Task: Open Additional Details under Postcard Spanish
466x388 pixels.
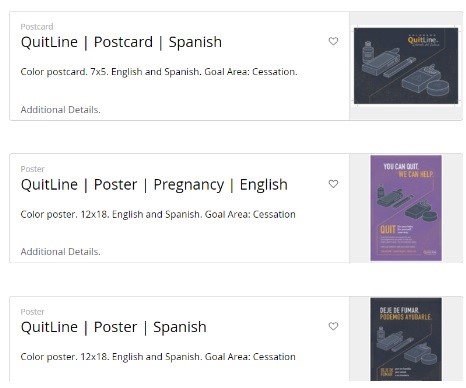Action: pos(60,110)
